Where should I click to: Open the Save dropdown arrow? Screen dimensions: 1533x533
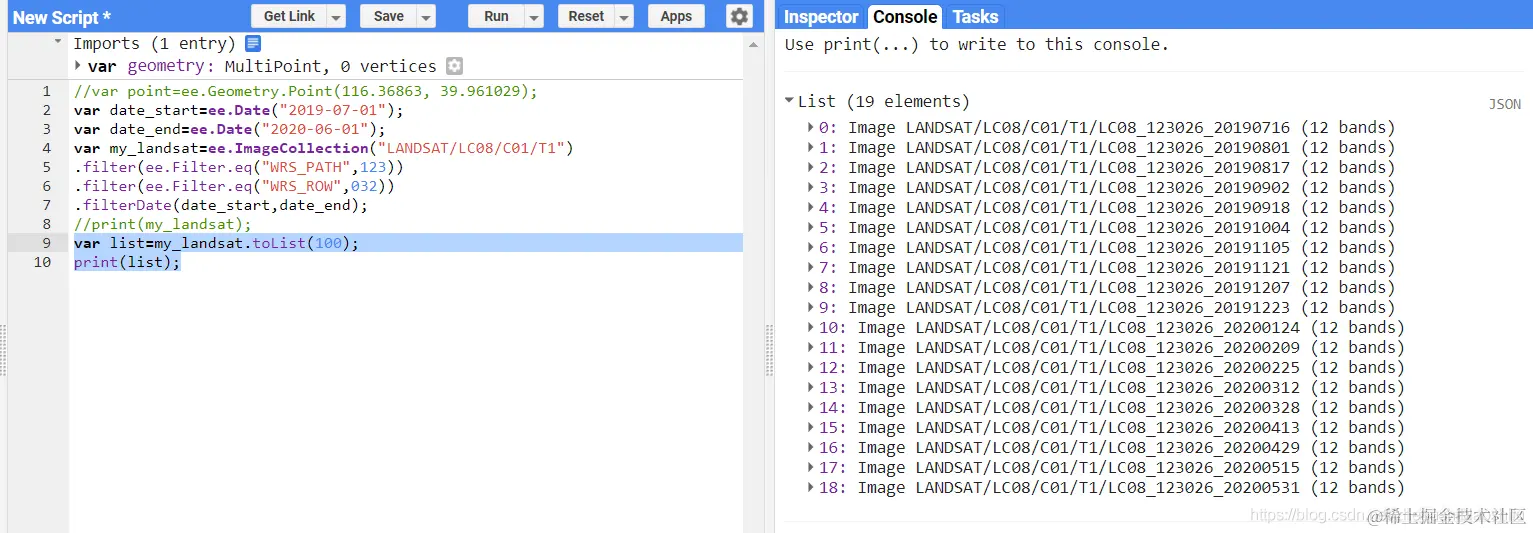click(x=426, y=16)
